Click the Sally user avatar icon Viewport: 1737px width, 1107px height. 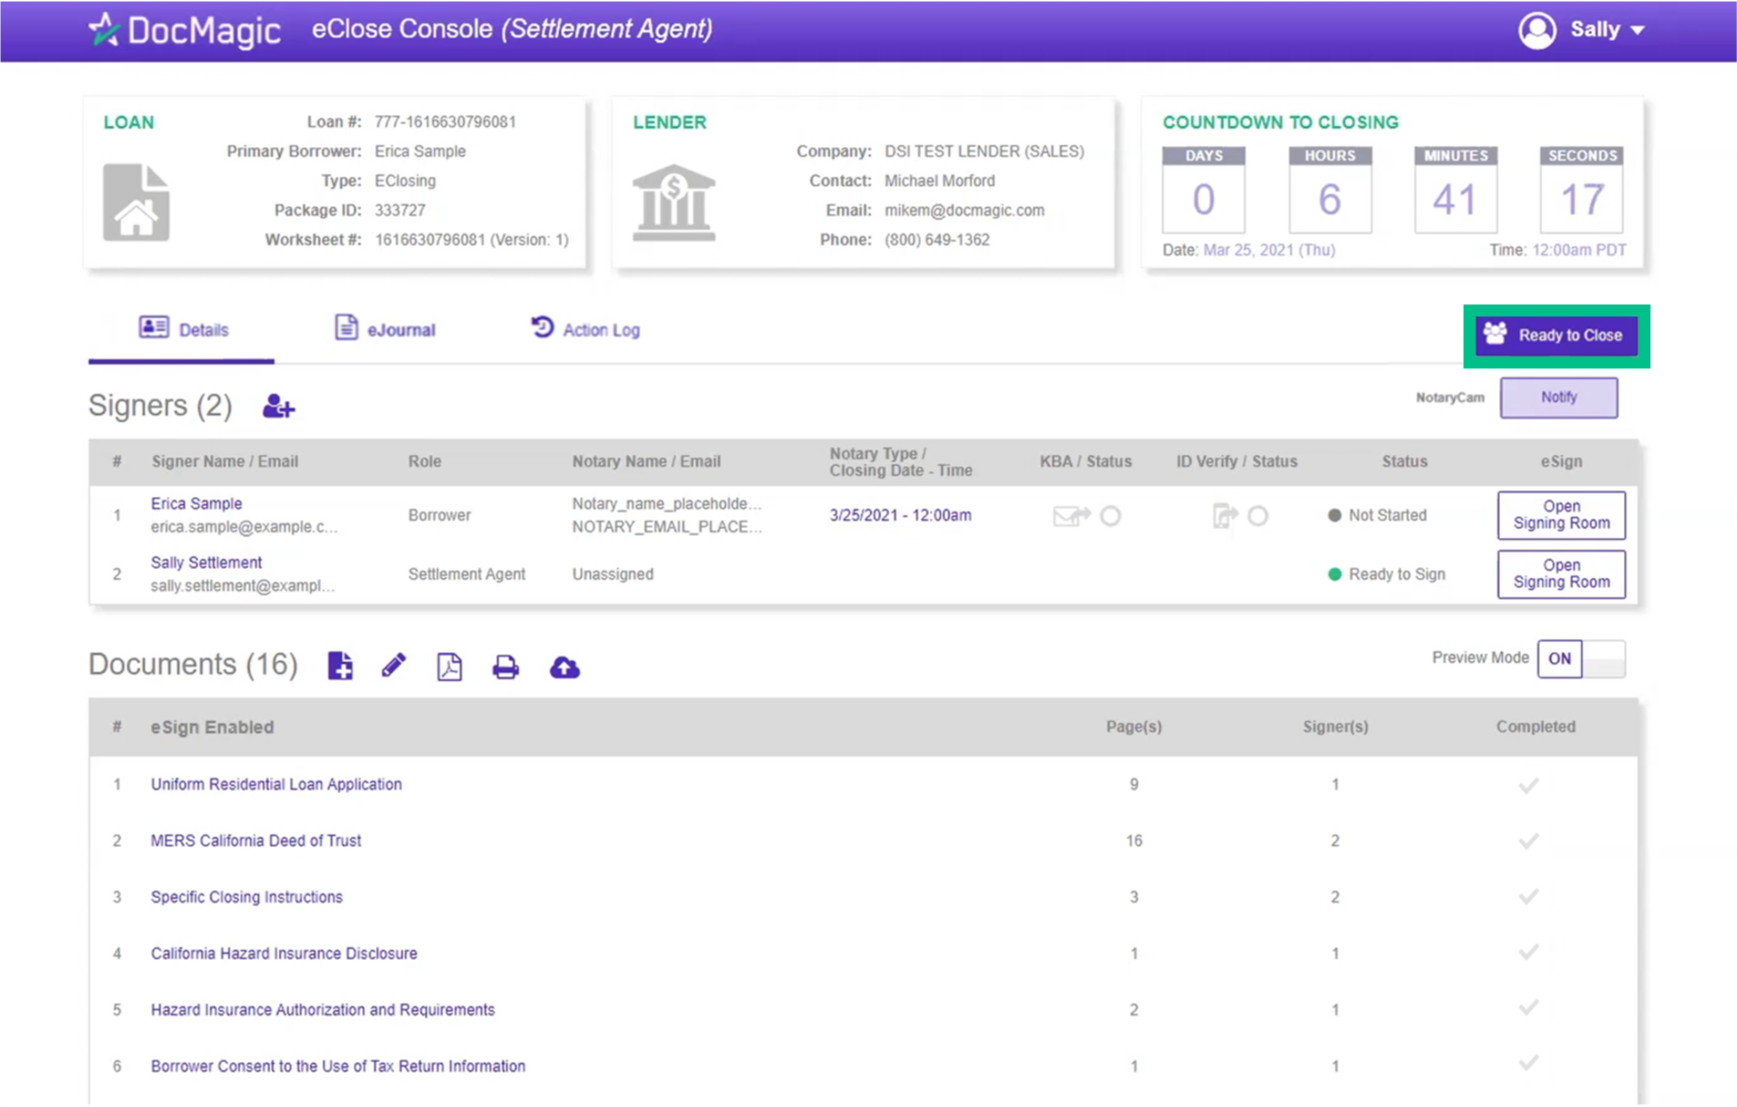tap(1537, 30)
